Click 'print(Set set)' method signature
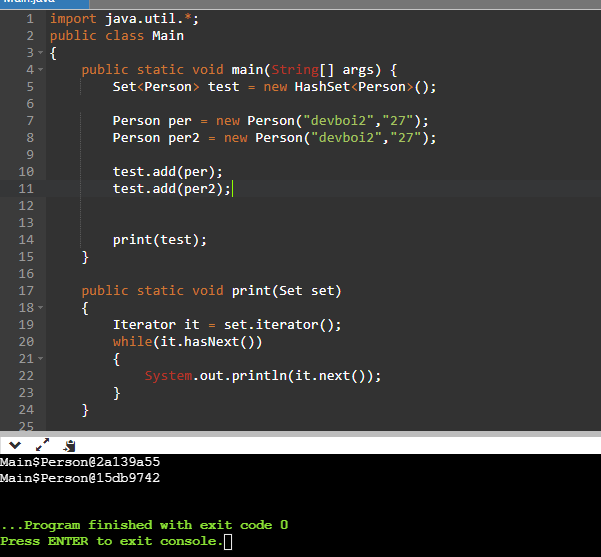The height and width of the screenshot is (557, 601). (286, 291)
